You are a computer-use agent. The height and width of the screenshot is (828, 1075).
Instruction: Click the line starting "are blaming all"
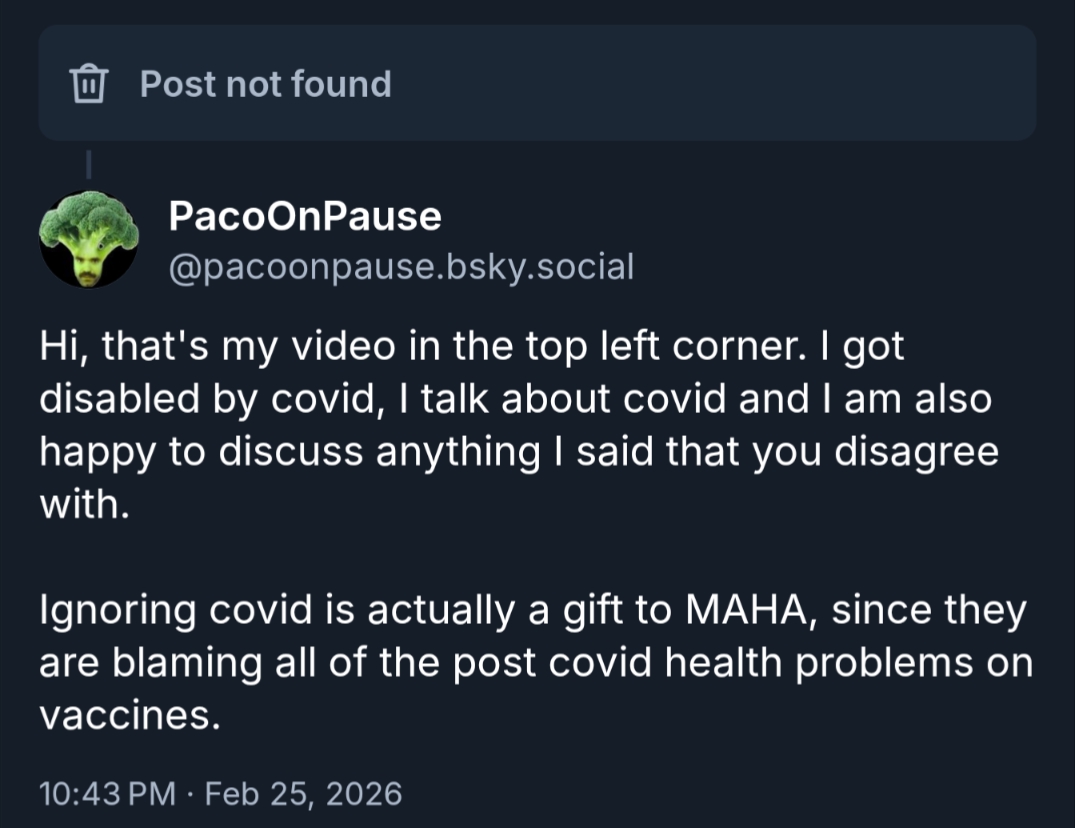(535, 664)
